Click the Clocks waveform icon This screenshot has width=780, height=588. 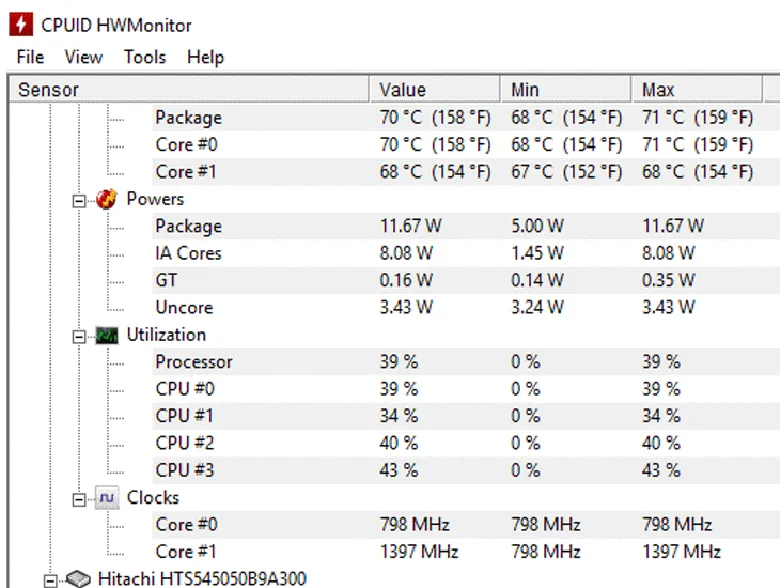point(106,498)
